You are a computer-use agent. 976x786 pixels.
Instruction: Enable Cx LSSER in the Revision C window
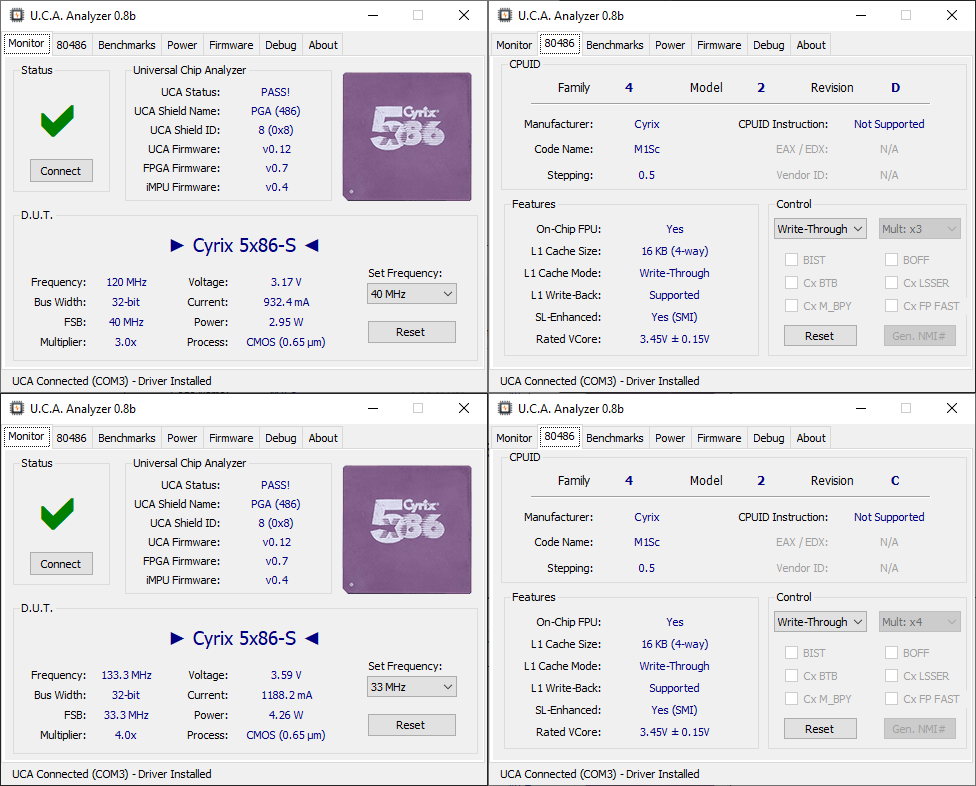pyautogui.click(x=891, y=675)
